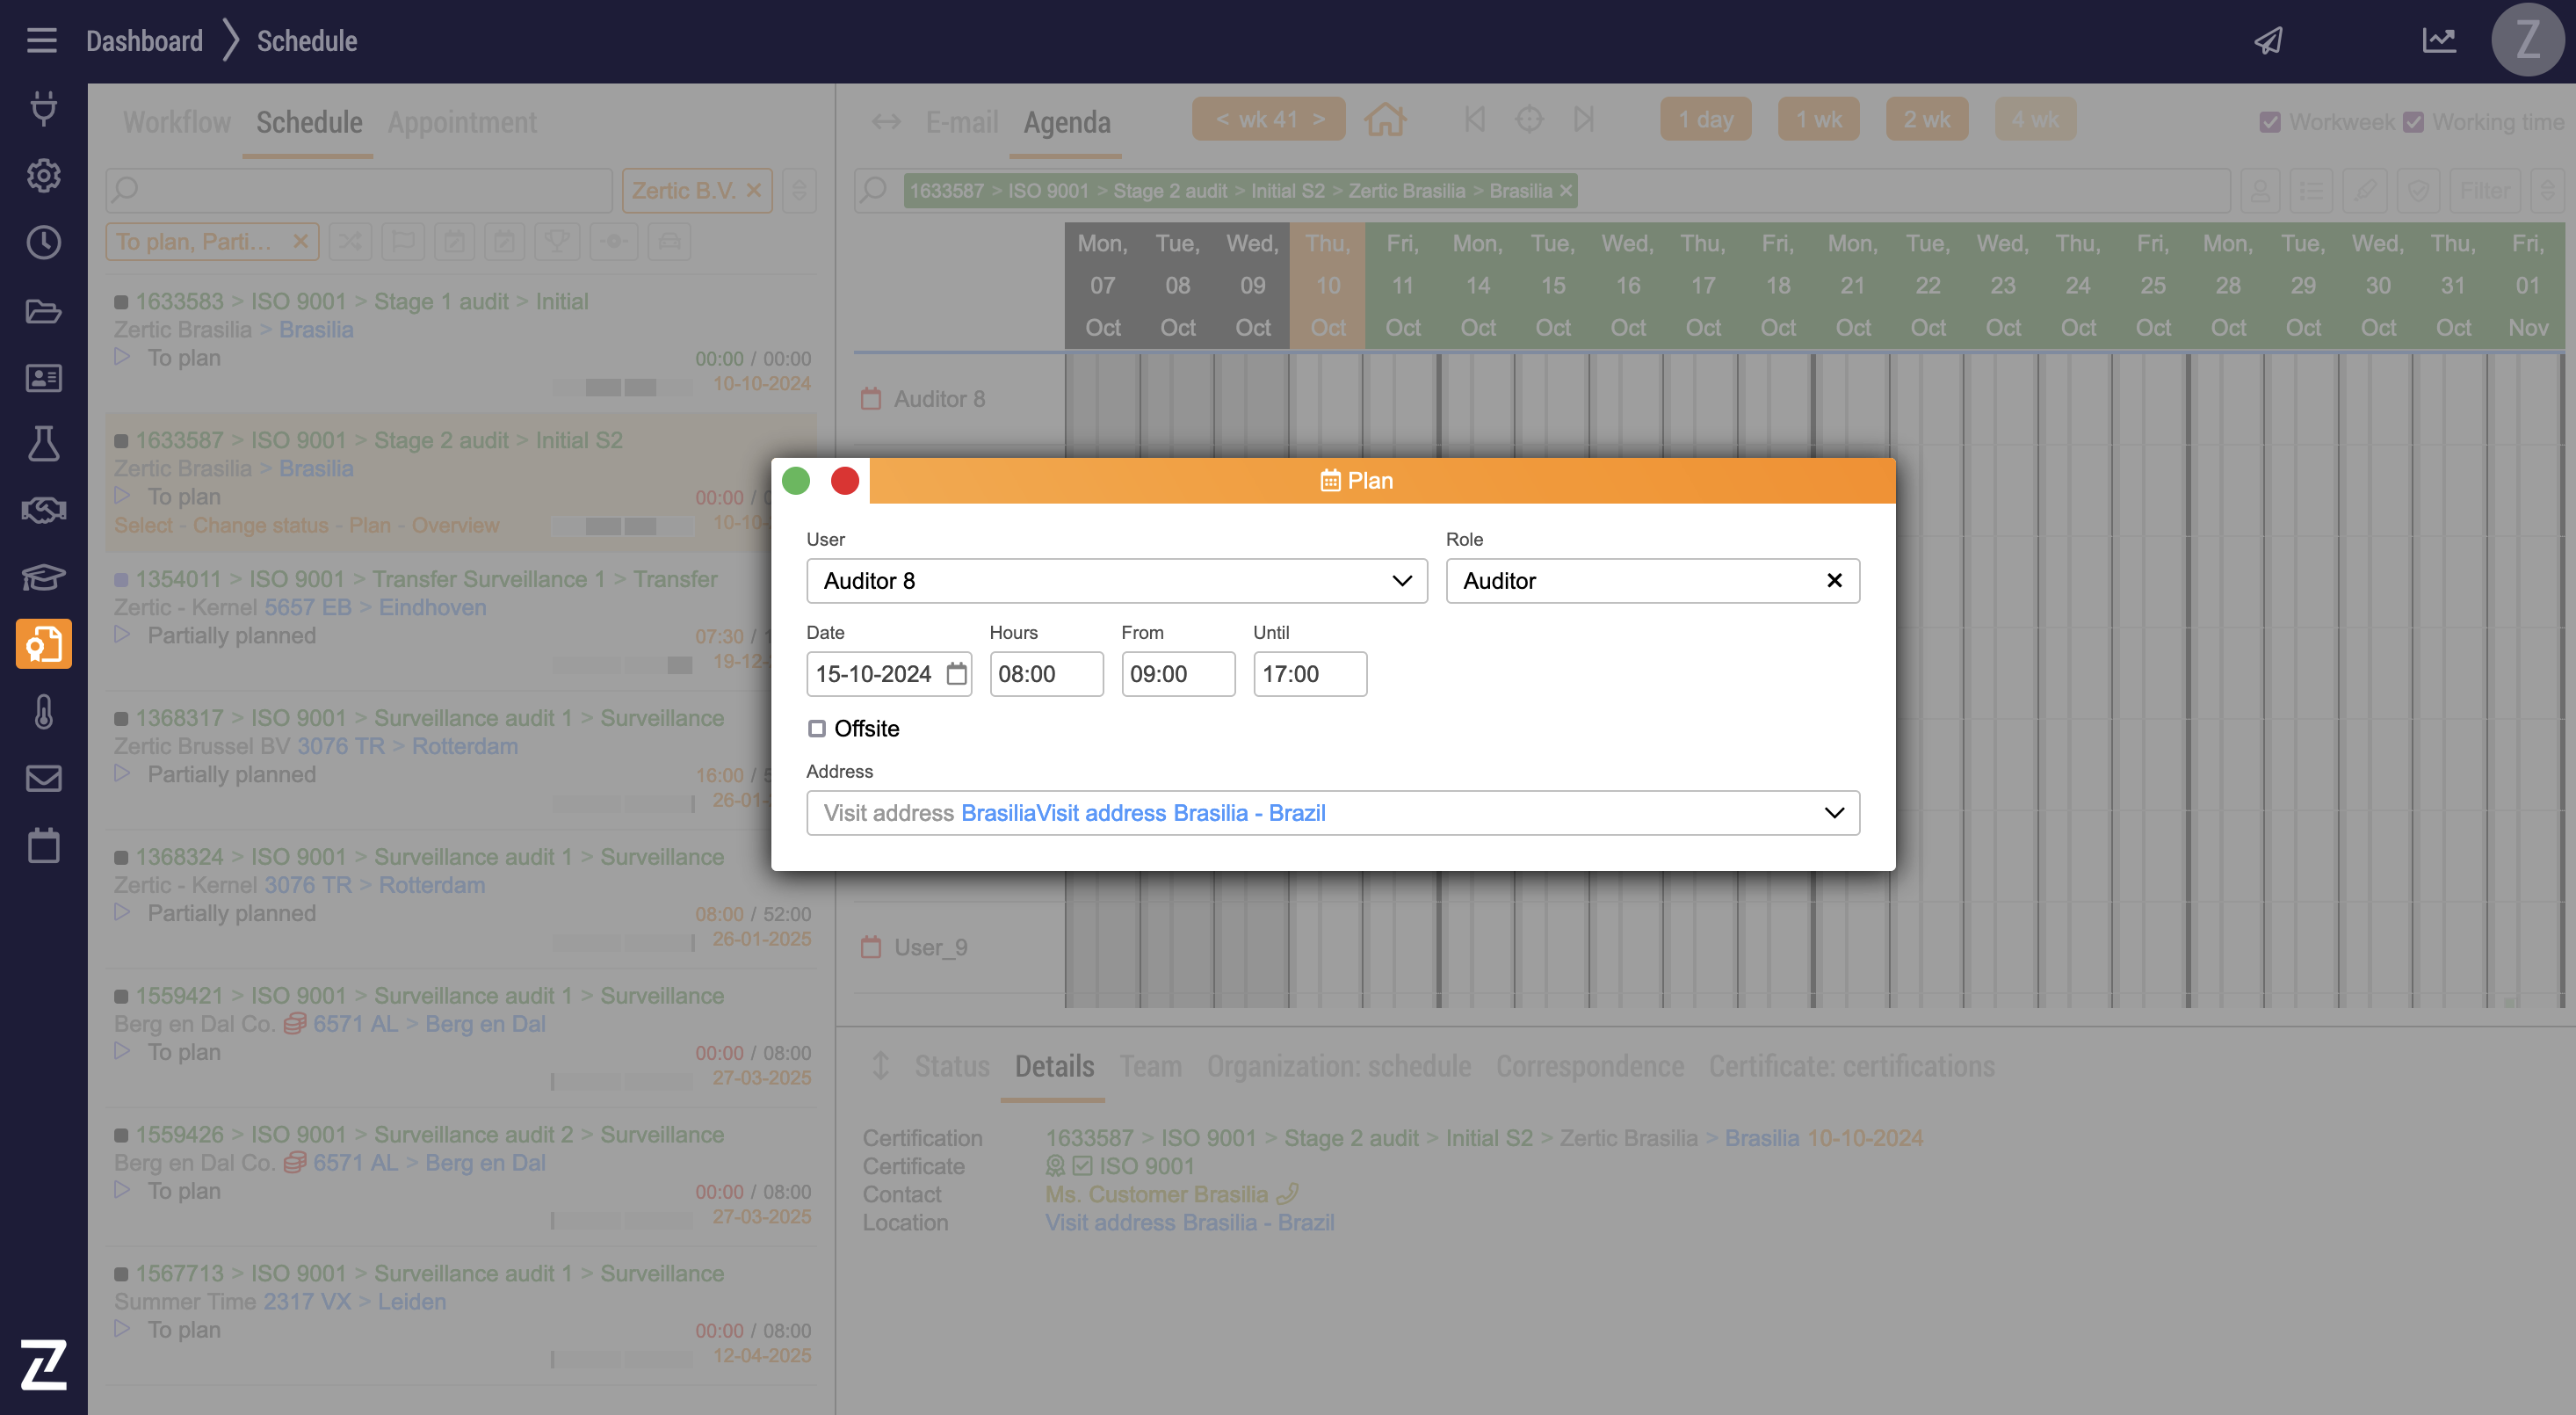This screenshot has width=2576, height=1415.
Task: Open the Appointment tab
Action: [x=462, y=123]
